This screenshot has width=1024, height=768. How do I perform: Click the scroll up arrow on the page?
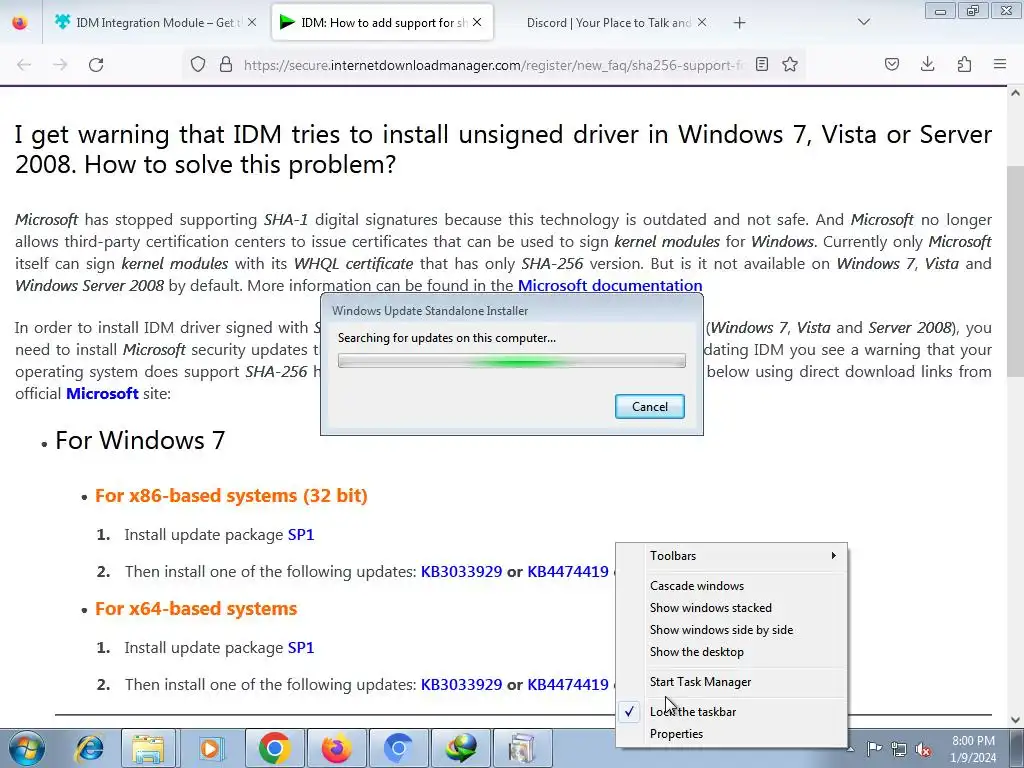click(x=1015, y=93)
